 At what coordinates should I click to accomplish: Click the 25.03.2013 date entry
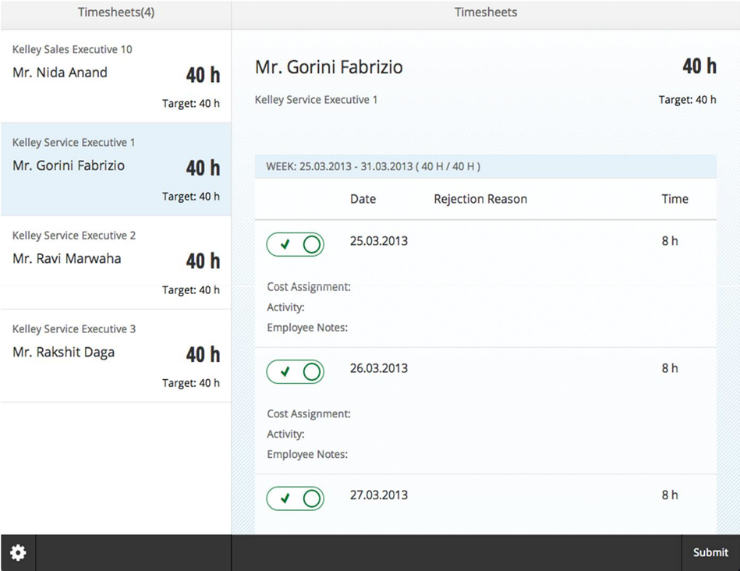coord(378,241)
